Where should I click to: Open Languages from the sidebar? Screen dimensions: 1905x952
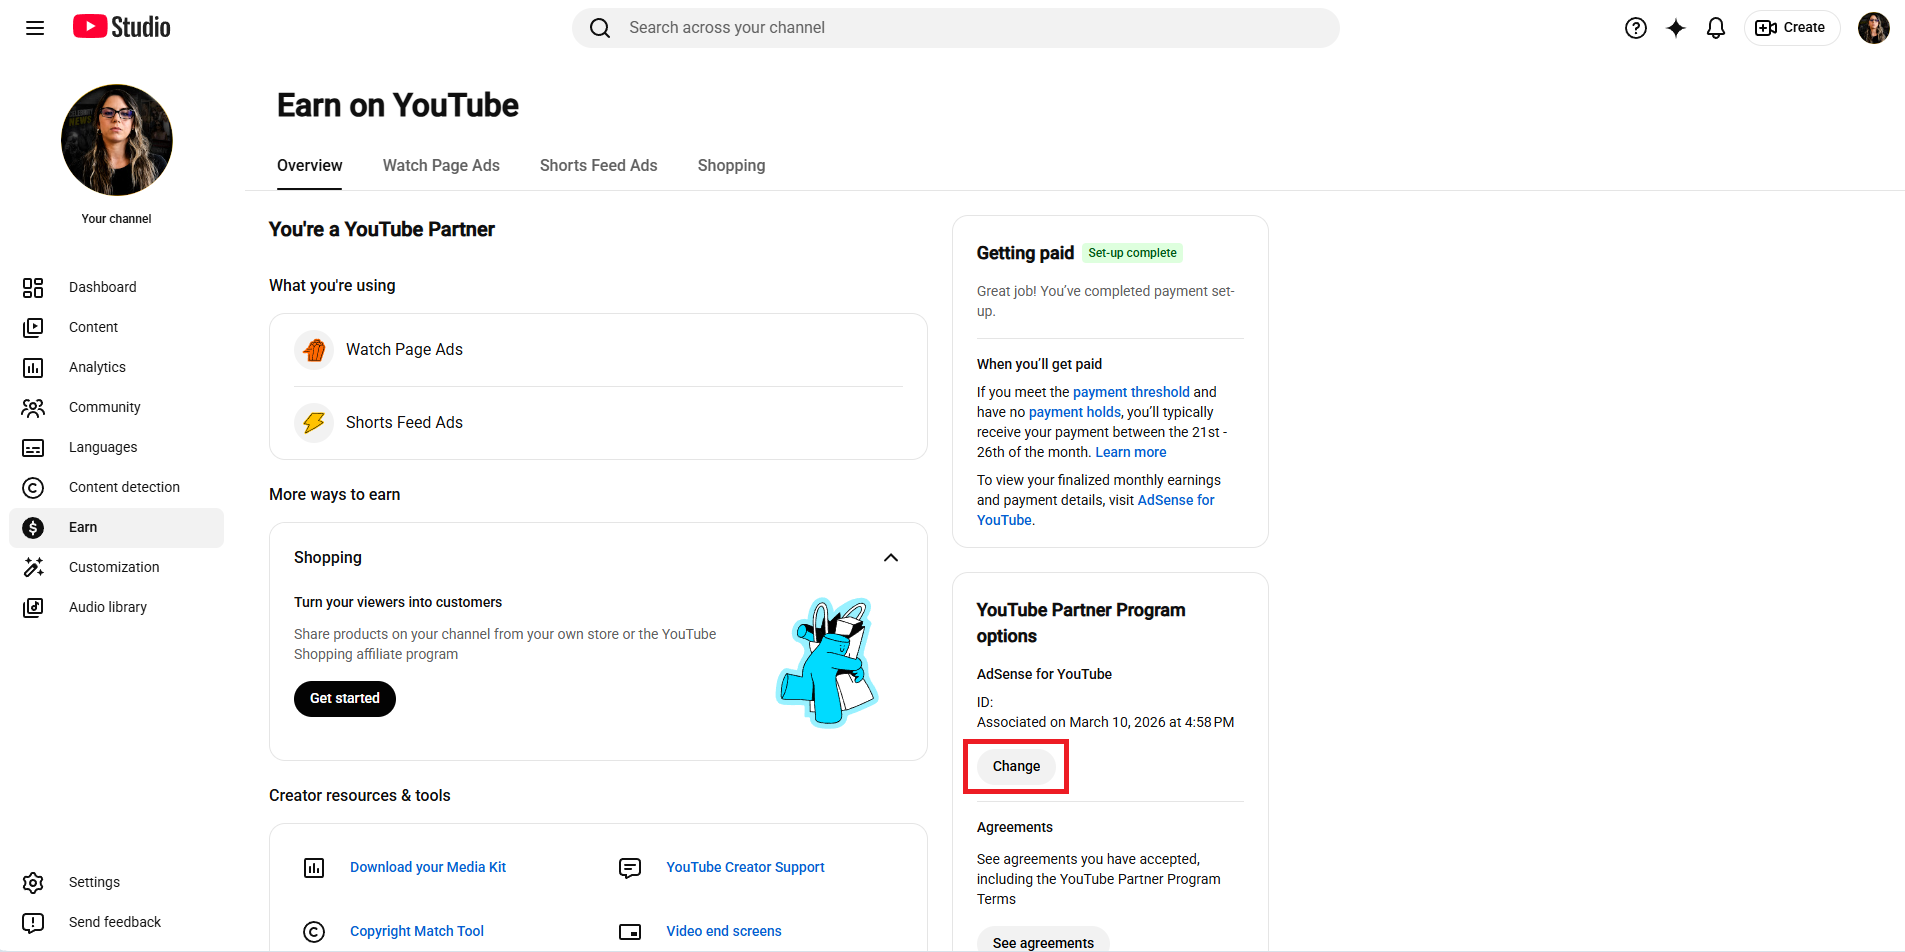(116, 448)
